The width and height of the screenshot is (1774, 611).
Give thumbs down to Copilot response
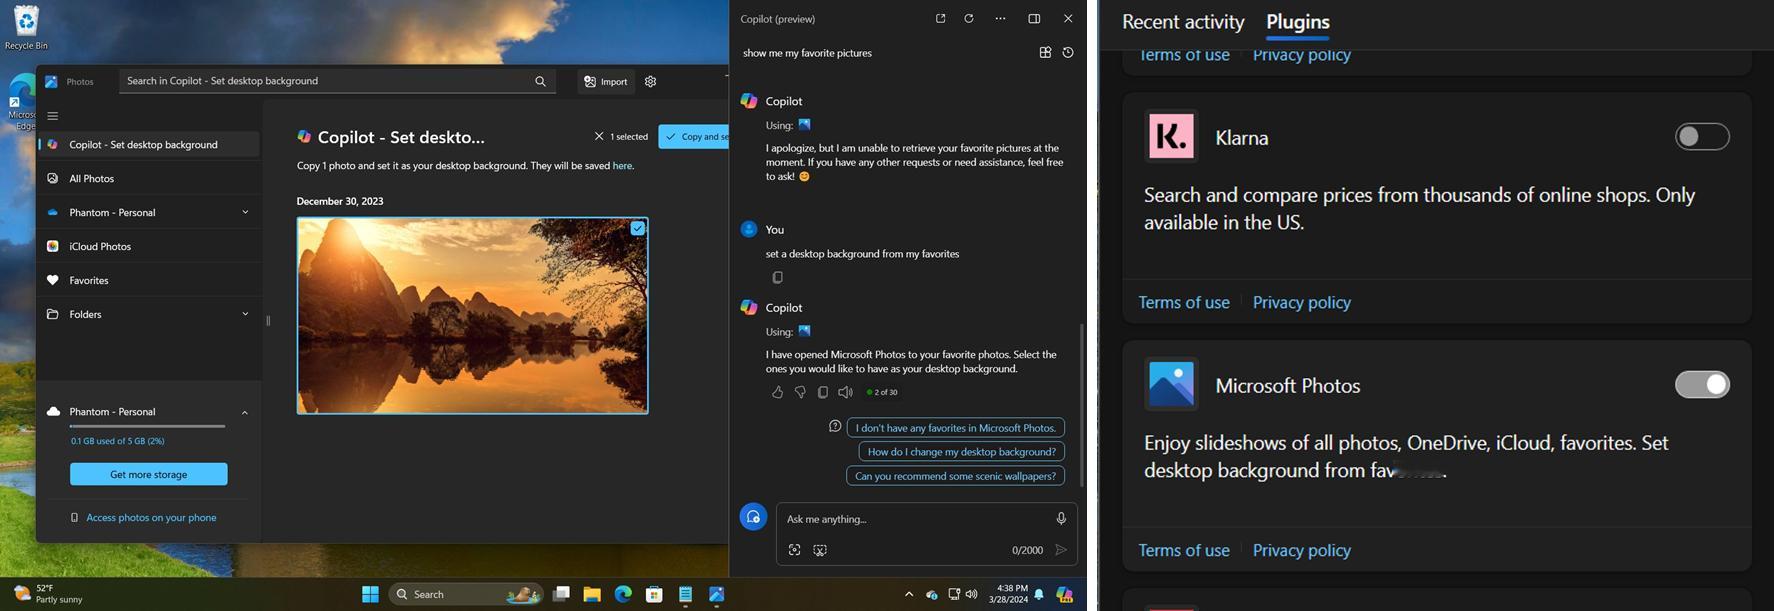point(800,392)
